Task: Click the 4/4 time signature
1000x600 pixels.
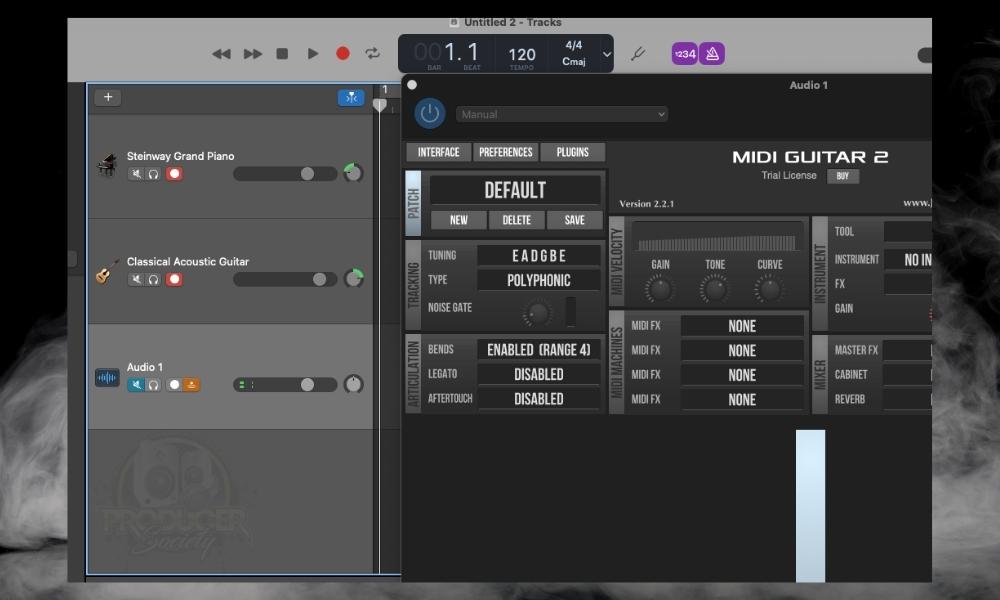Action: click(573, 45)
